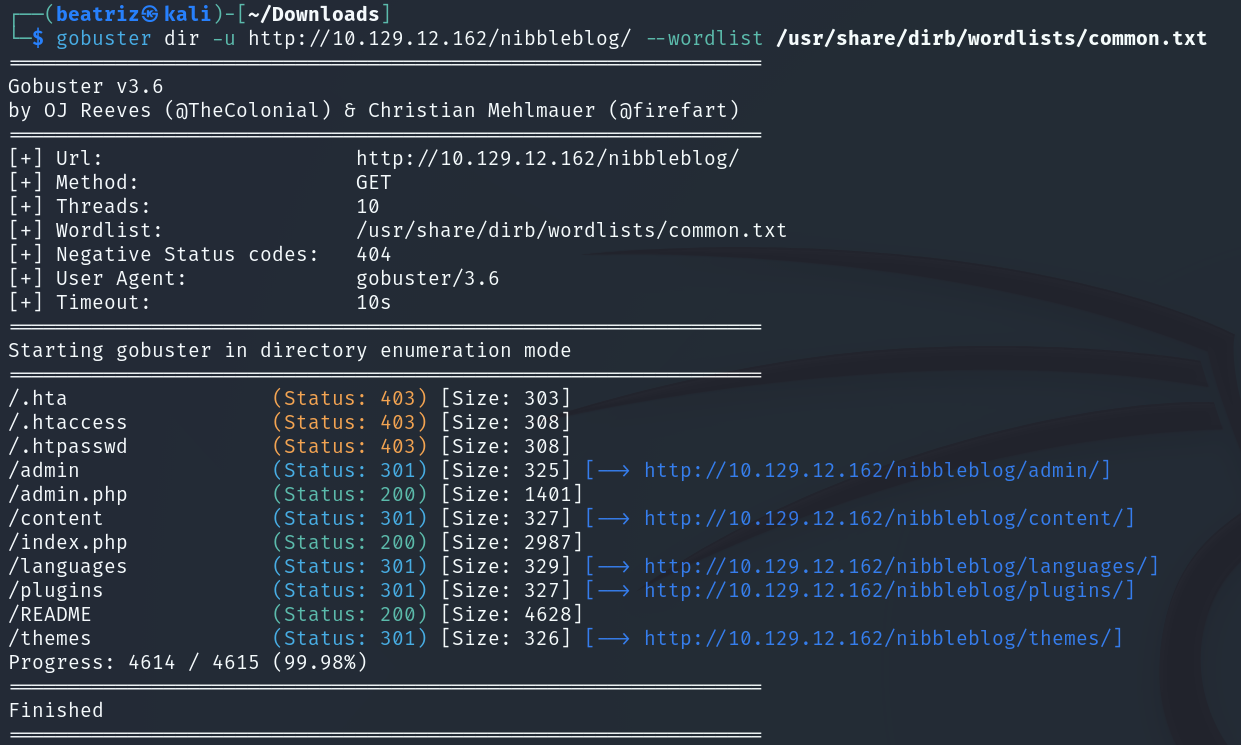Click the bold wordlist path in the command
This screenshot has width=1241, height=745.
point(991,39)
